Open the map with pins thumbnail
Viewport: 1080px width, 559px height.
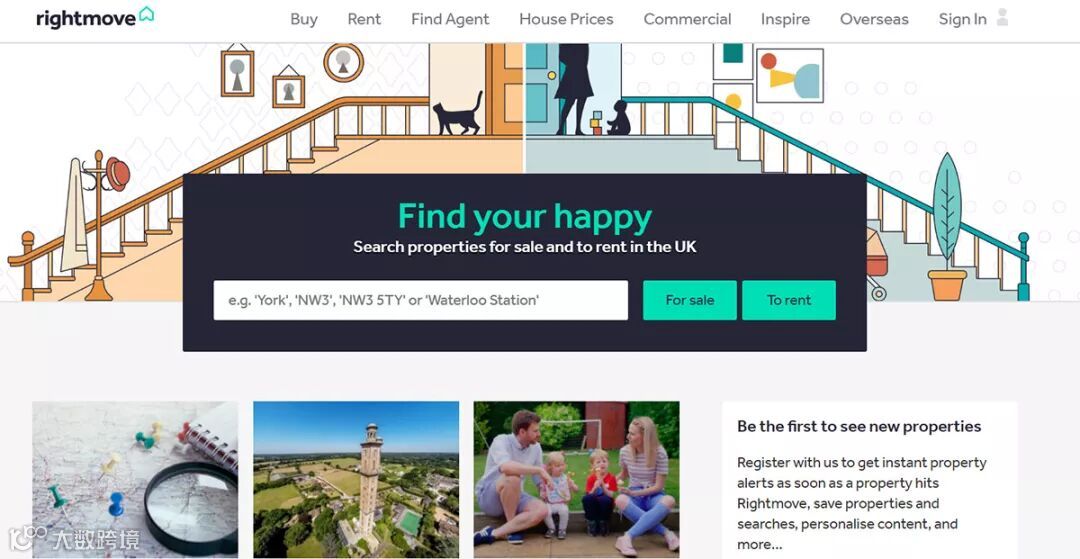click(x=135, y=480)
